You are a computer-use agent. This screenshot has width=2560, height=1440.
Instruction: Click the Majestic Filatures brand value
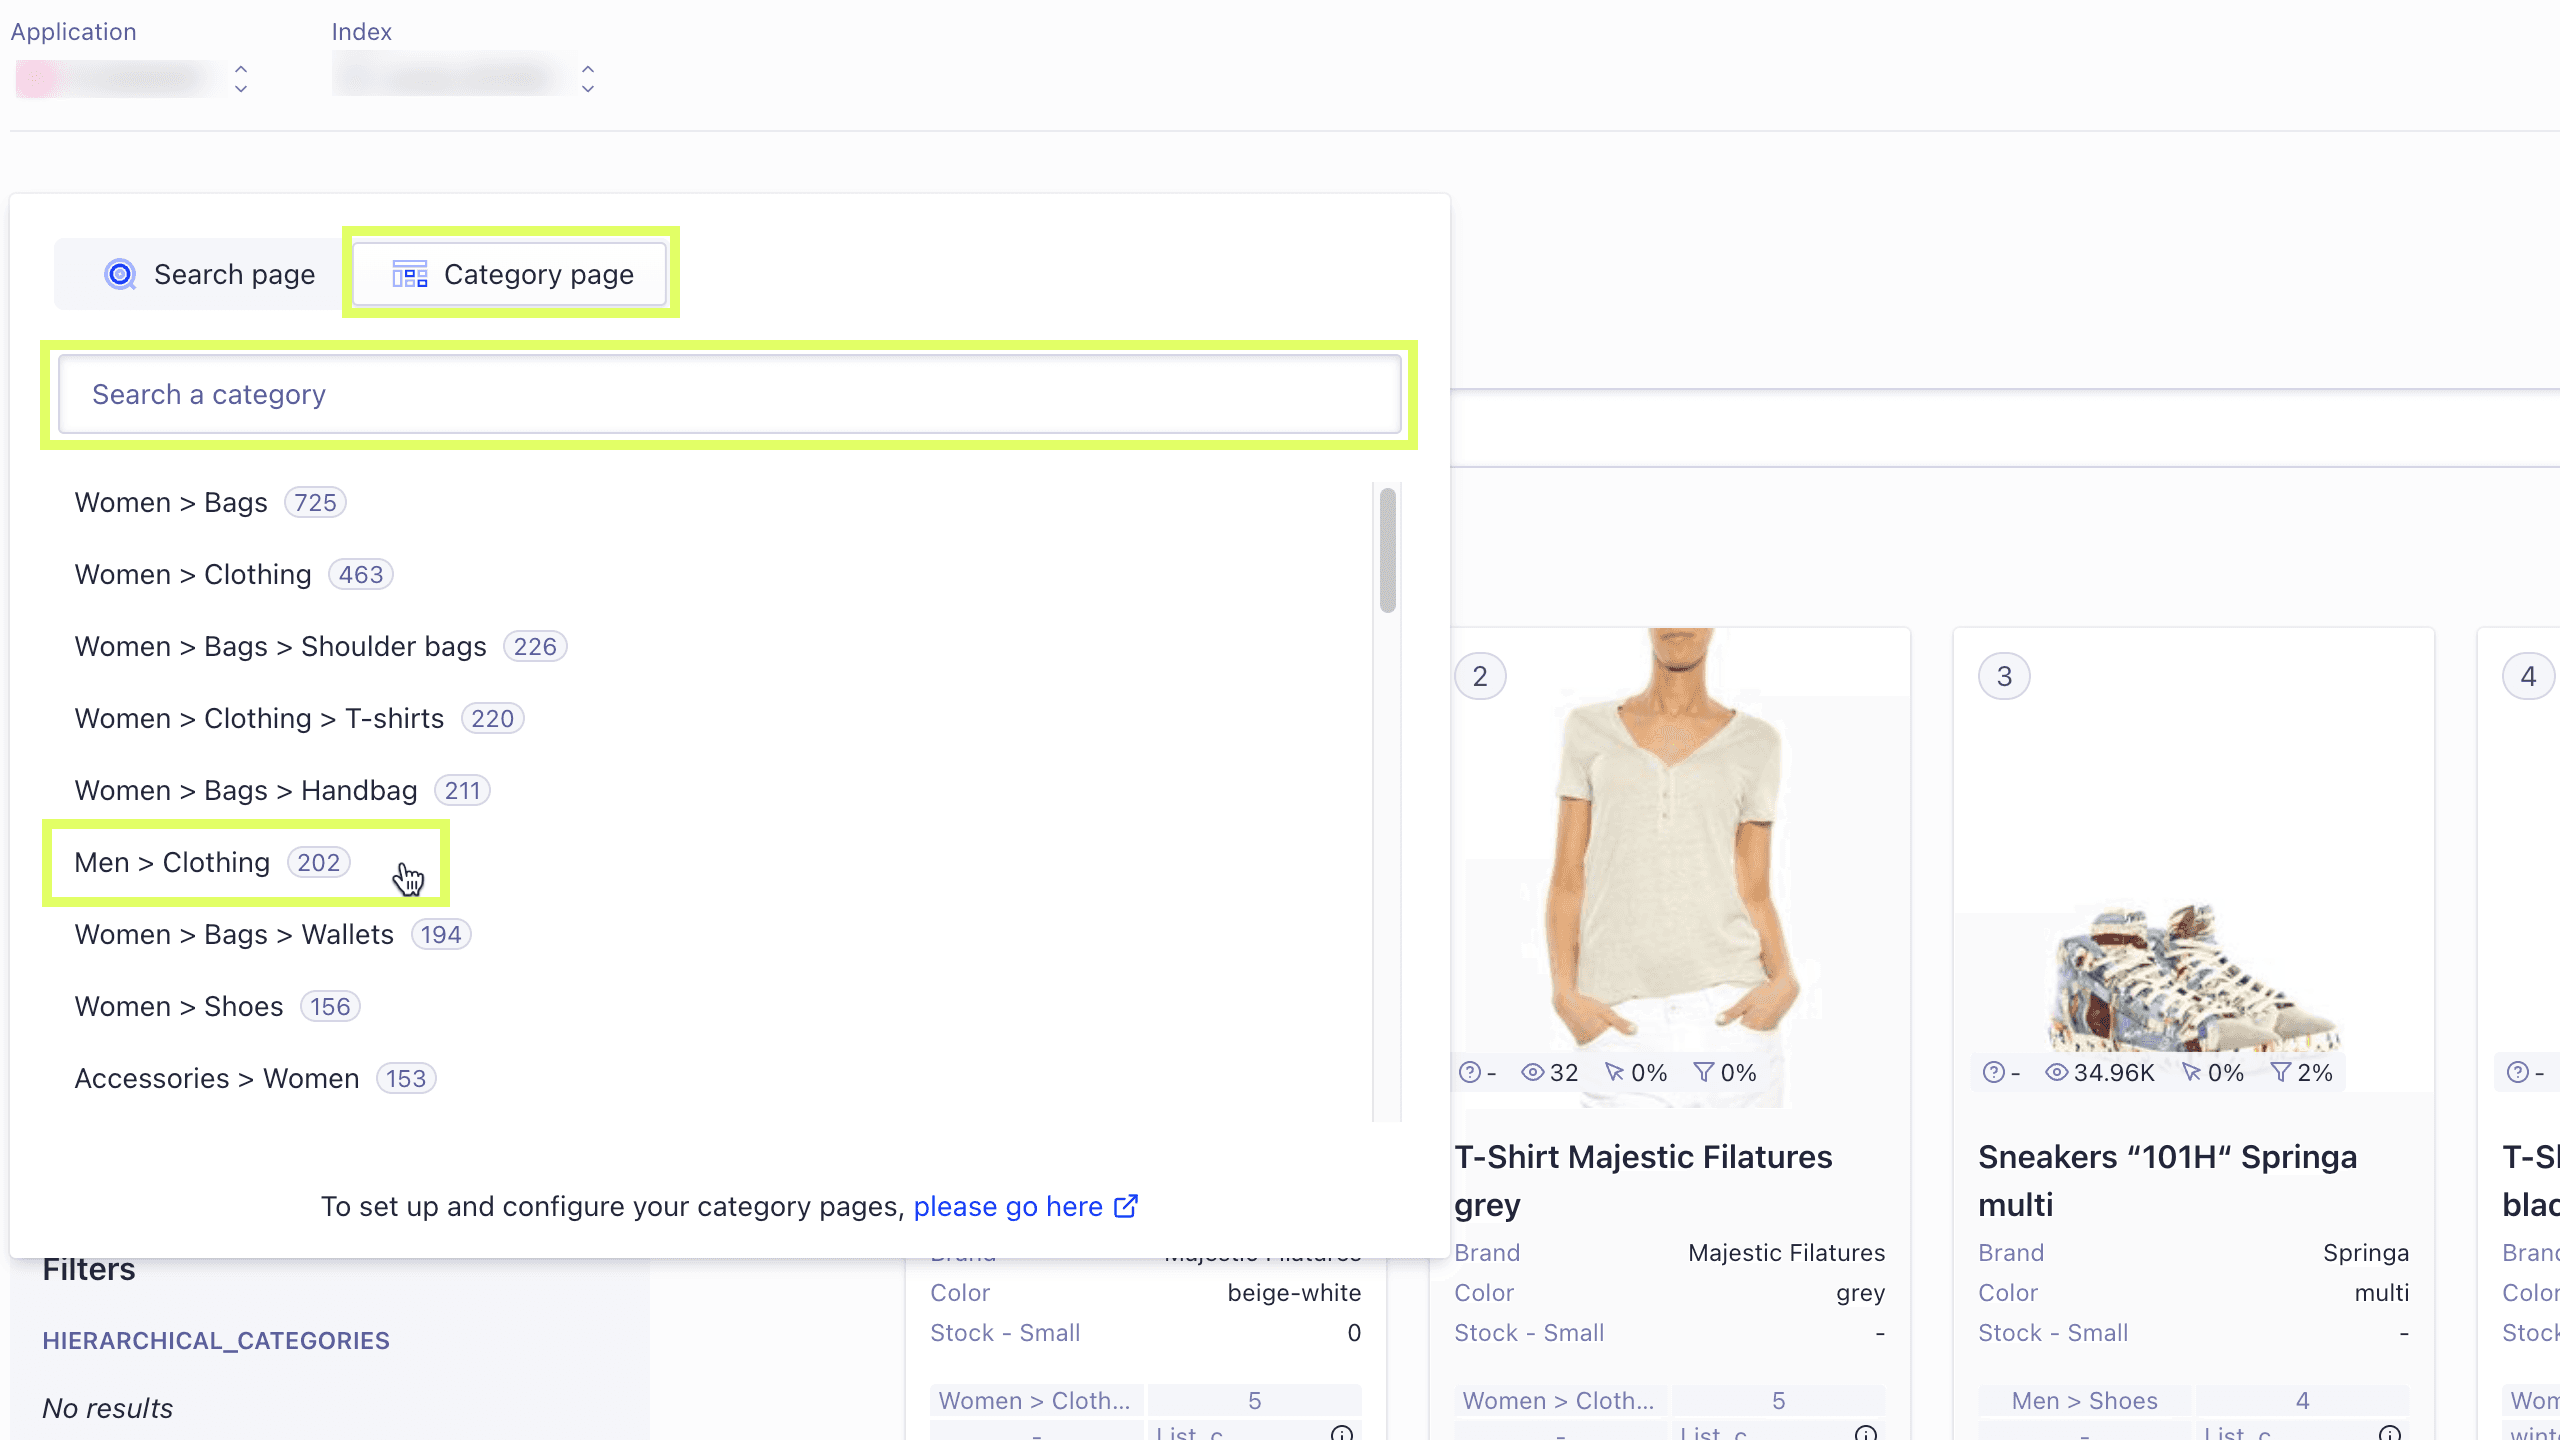[x=1786, y=1252]
